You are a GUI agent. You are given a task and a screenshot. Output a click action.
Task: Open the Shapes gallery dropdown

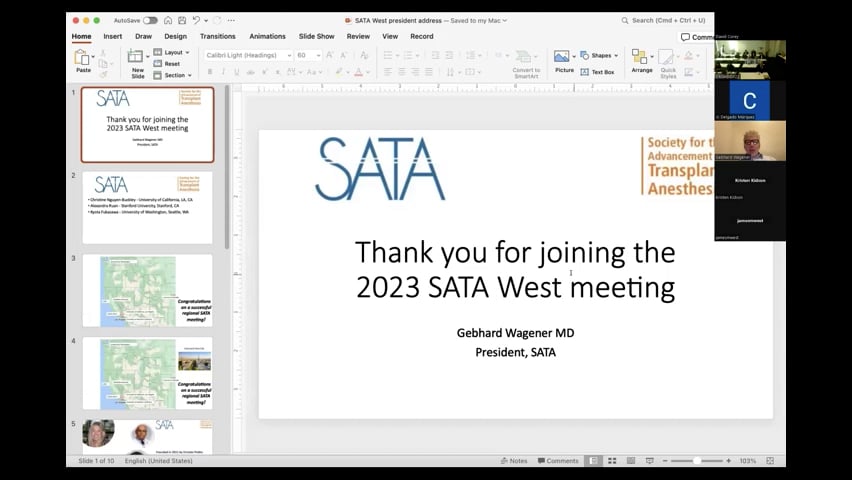(599, 55)
